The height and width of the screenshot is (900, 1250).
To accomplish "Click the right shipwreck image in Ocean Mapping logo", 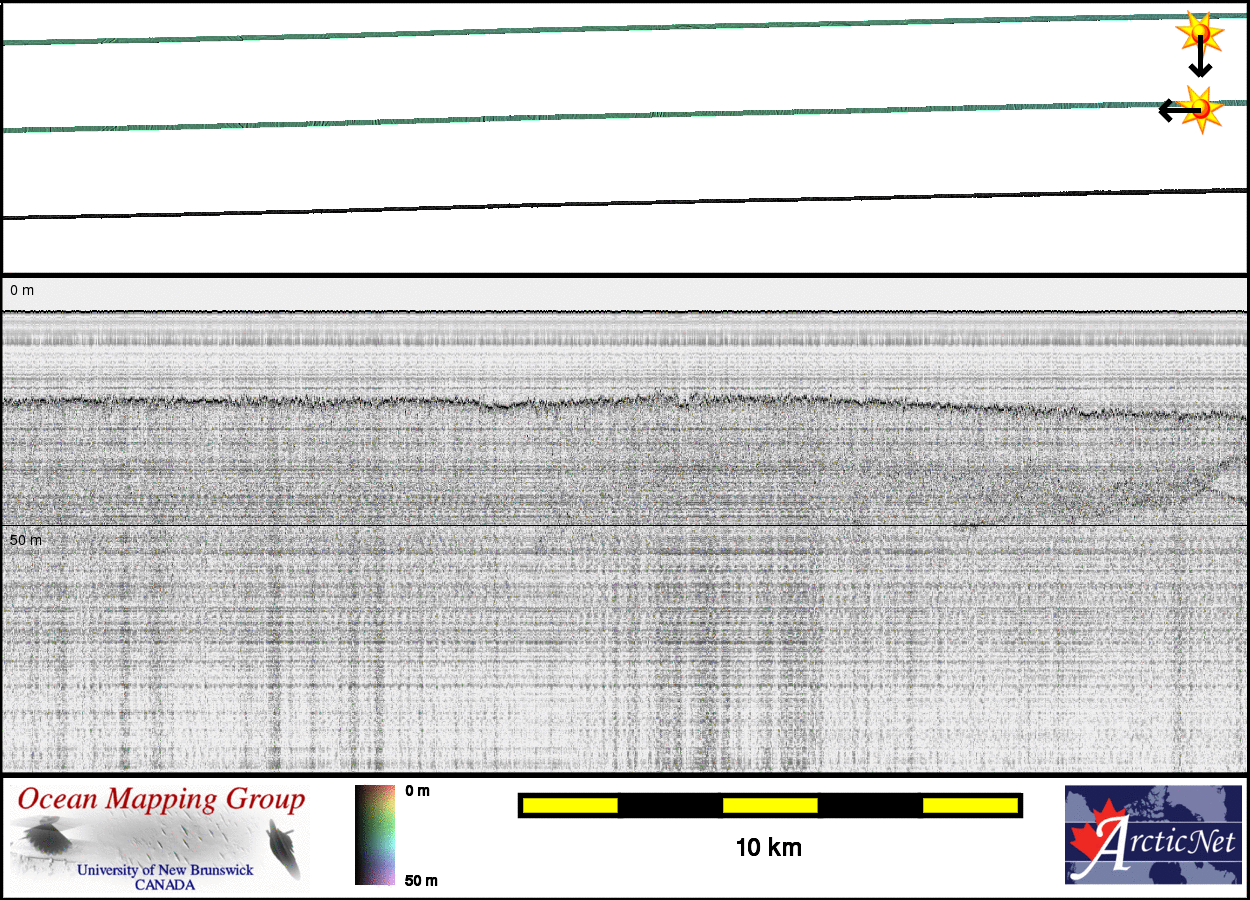I will click(284, 848).
